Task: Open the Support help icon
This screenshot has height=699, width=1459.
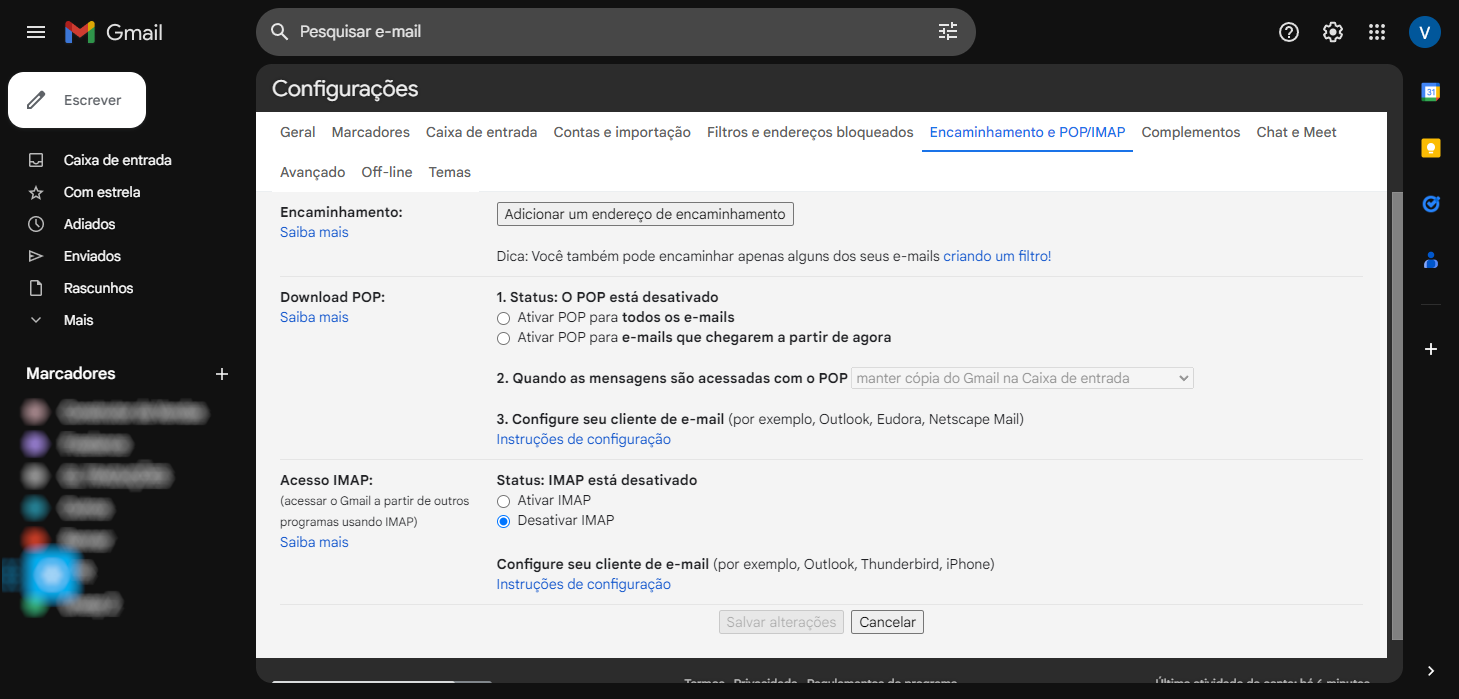Action: coord(1289,32)
